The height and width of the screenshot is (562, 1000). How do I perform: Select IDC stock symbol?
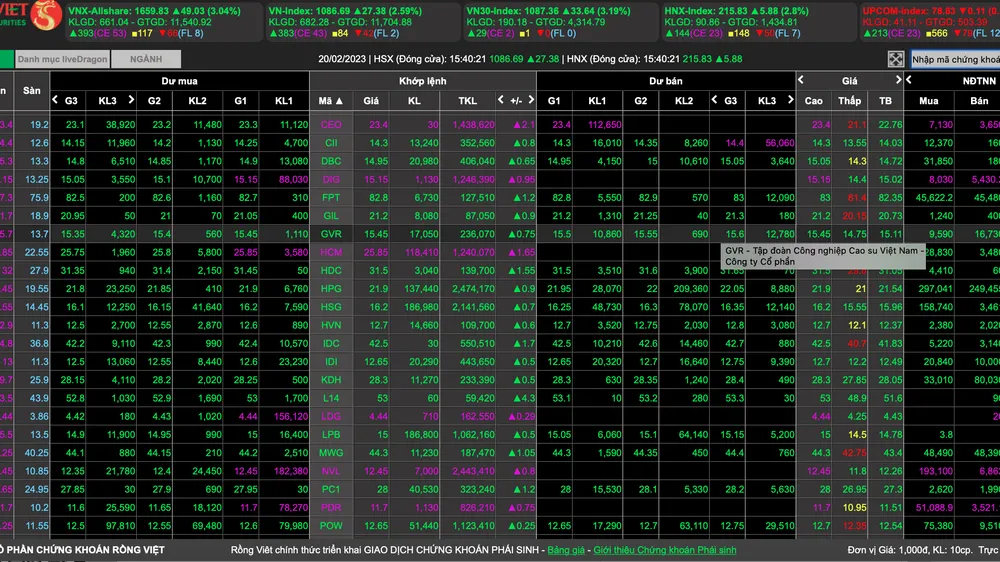tap(331, 344)
